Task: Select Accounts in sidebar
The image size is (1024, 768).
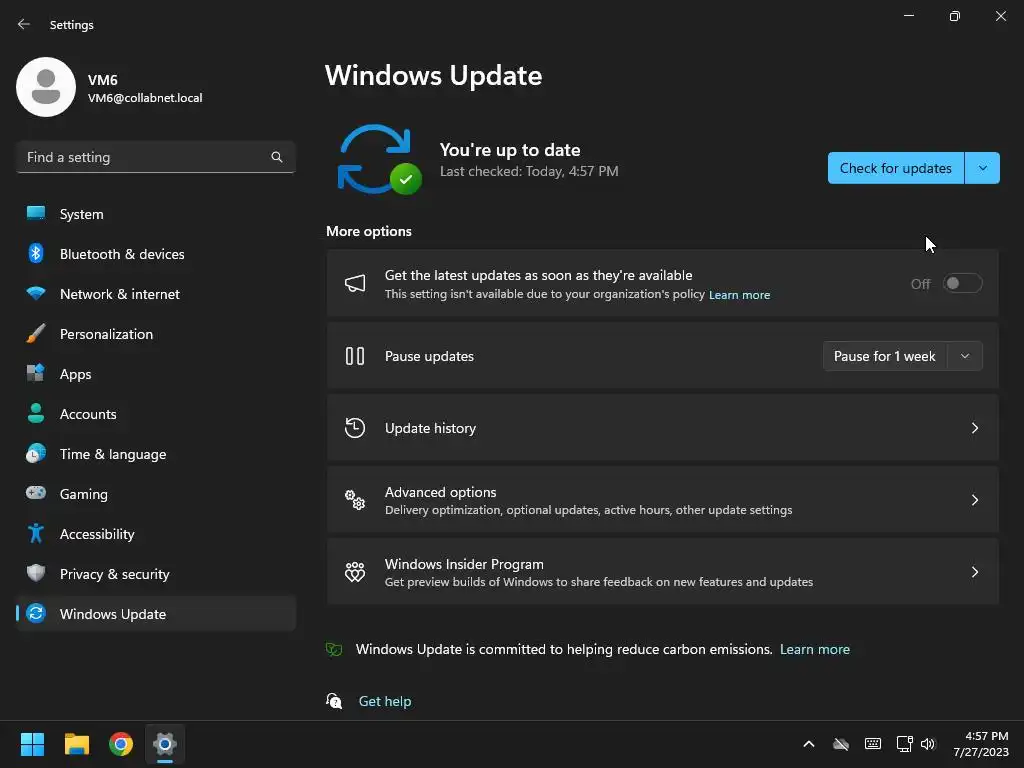Action: [x=155, y=413]
